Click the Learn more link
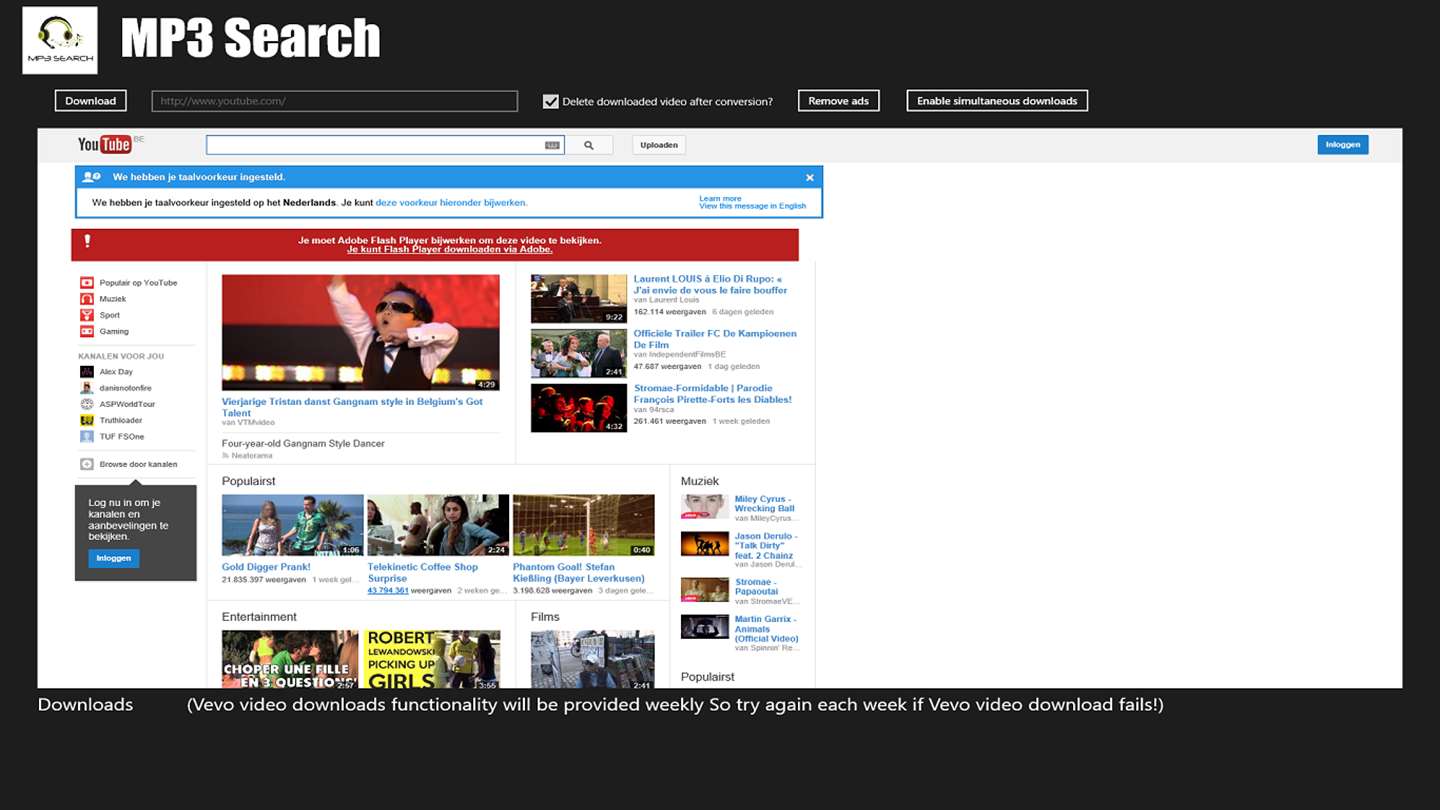 pos(721,198)
